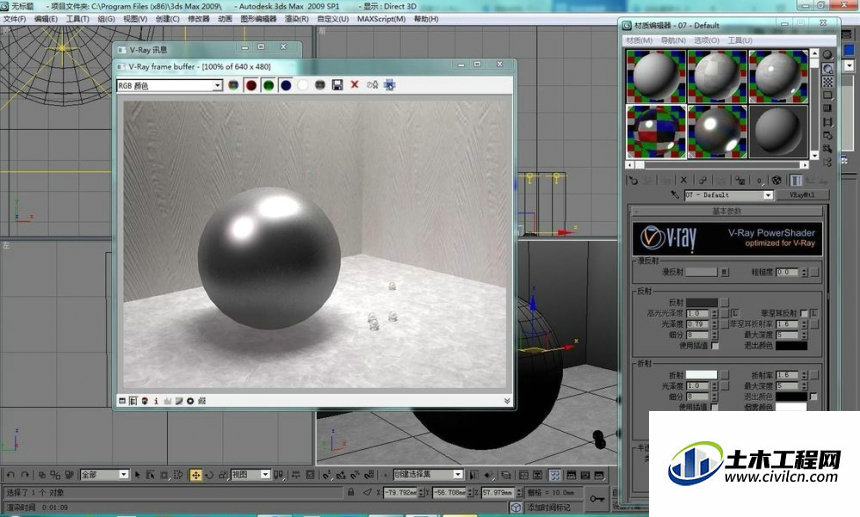
Task: Select dark gray sample sphere slot
Action: (778, 132)
